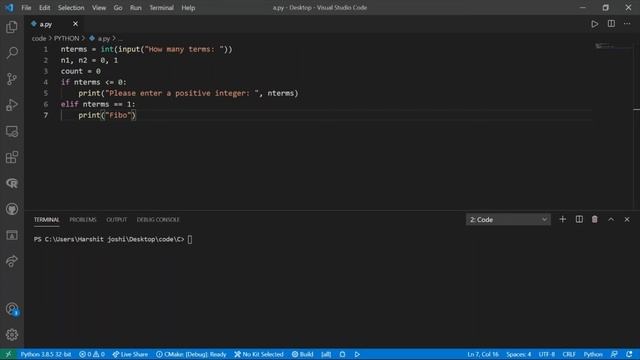Click the PYTHON breadcrumb segment
Screen dimensions: 640x360
click(67, 38)
